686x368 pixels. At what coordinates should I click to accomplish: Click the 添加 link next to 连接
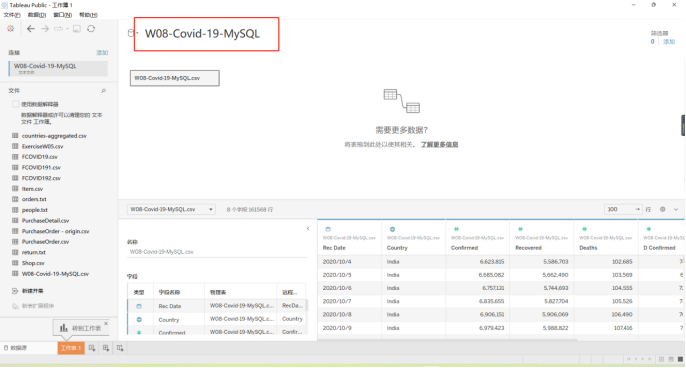(x=102, y=53)
